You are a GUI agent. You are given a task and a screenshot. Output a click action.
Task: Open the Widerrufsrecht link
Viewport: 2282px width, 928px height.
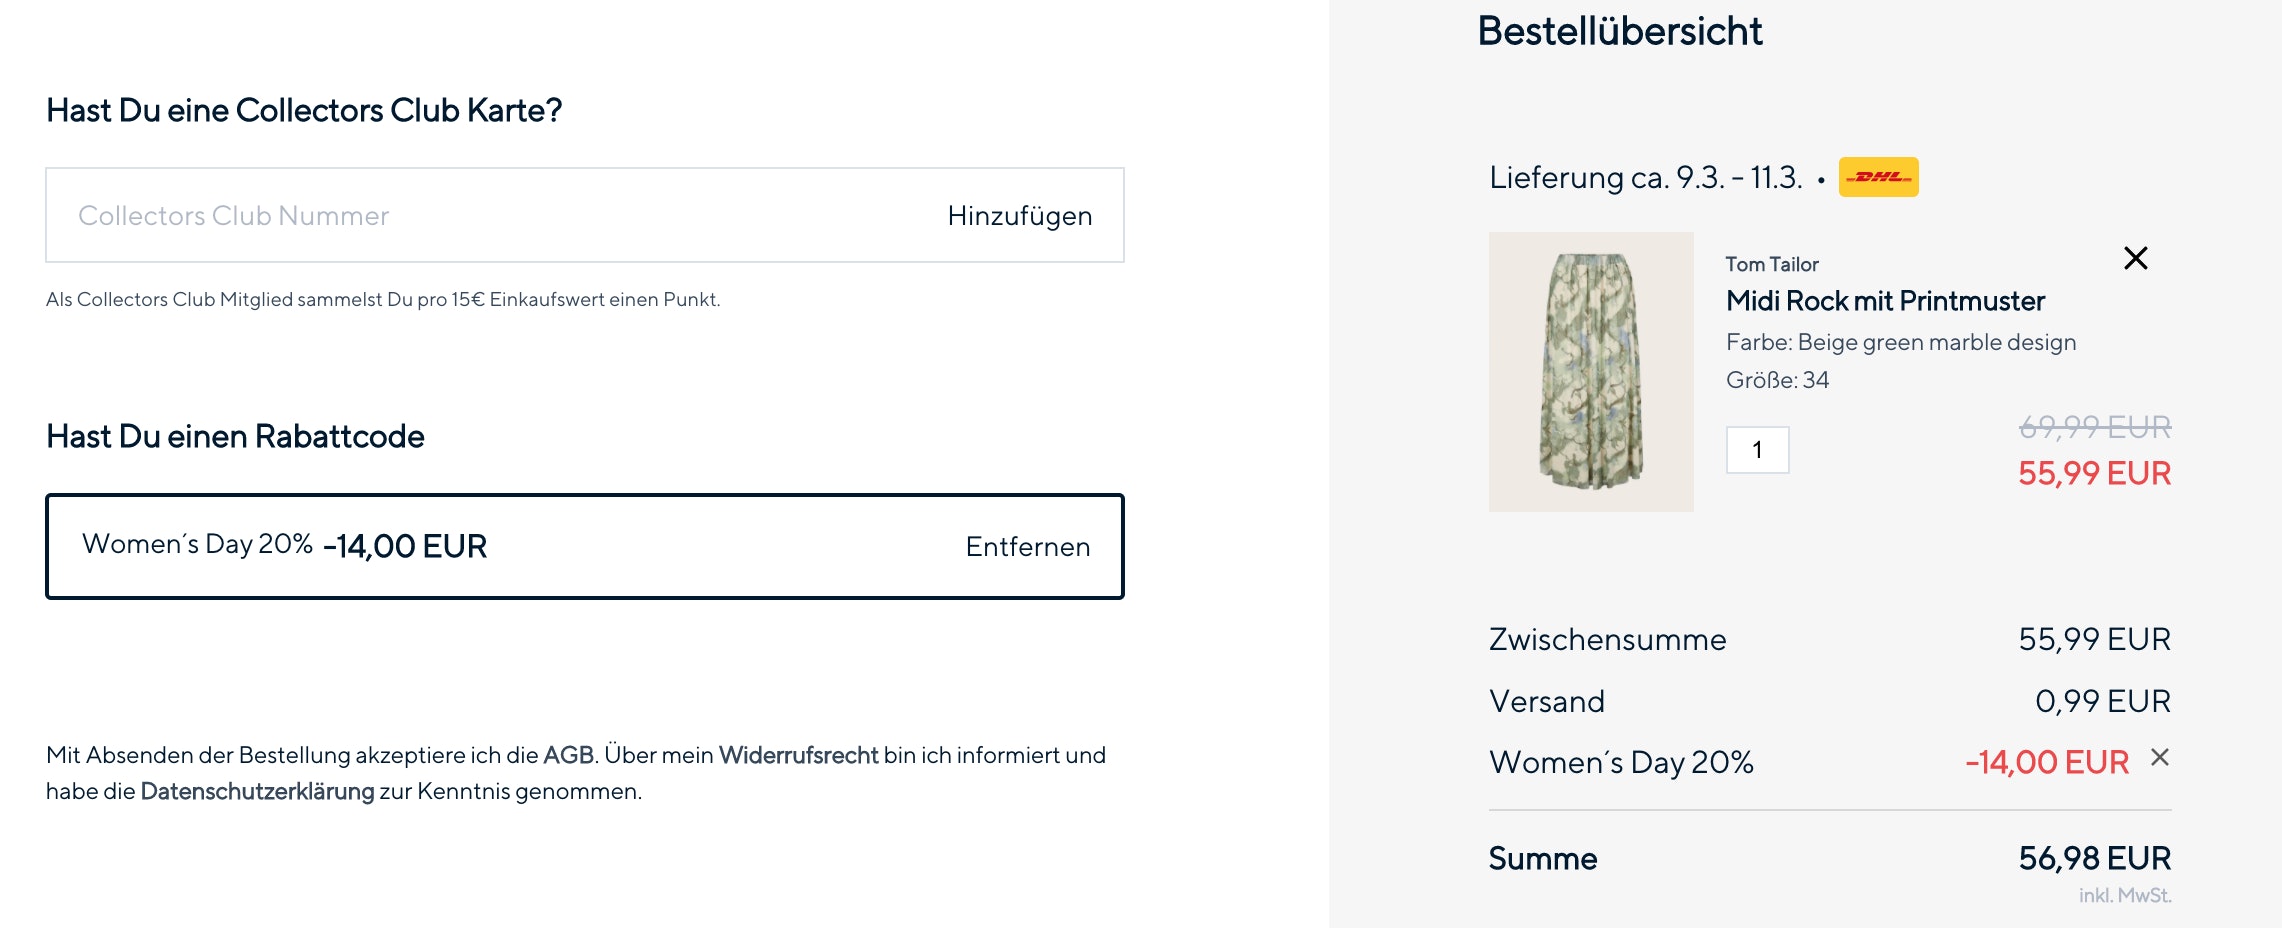798,755
